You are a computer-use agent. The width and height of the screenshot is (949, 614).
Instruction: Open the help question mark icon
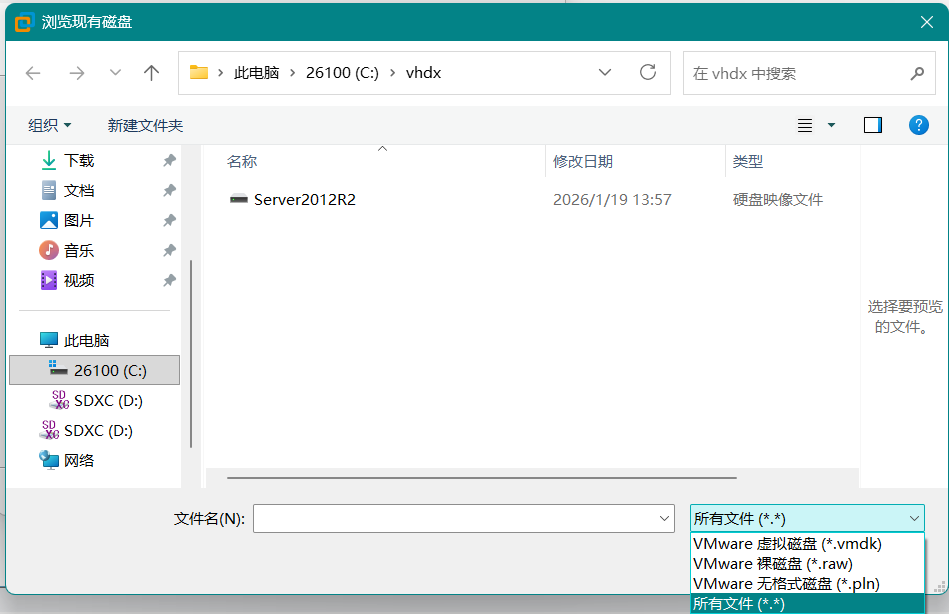coord(918,125)
